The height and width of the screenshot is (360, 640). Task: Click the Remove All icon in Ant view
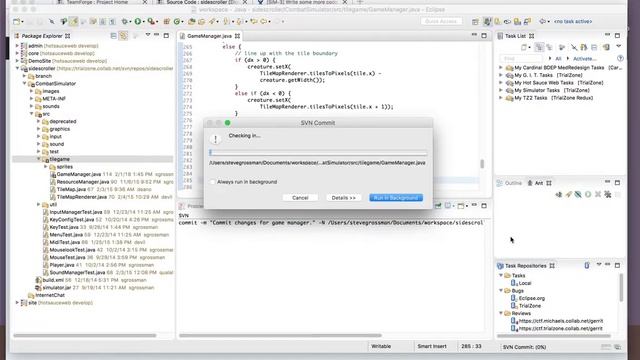[x=608, y=194]
